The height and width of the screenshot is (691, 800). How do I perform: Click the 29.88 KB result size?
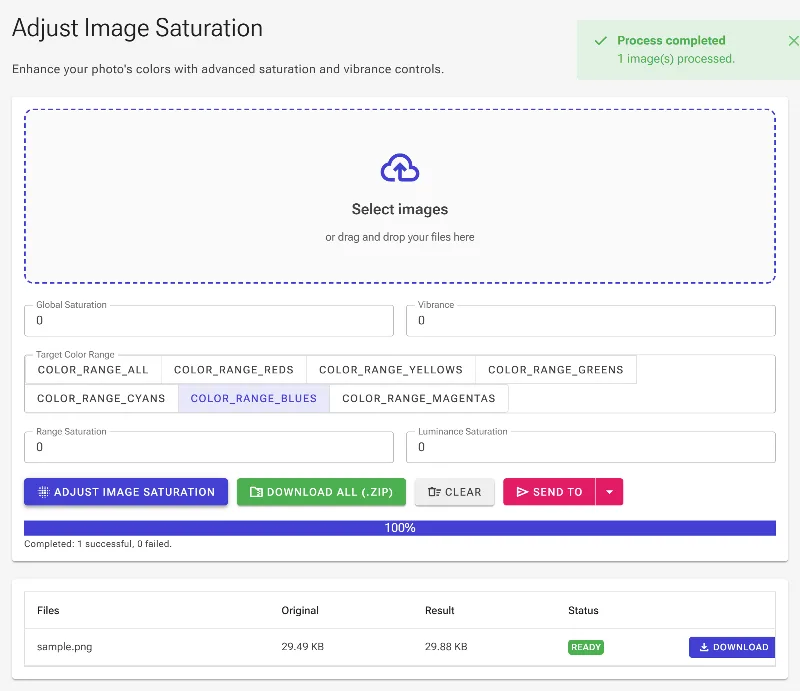click(446, 647)
